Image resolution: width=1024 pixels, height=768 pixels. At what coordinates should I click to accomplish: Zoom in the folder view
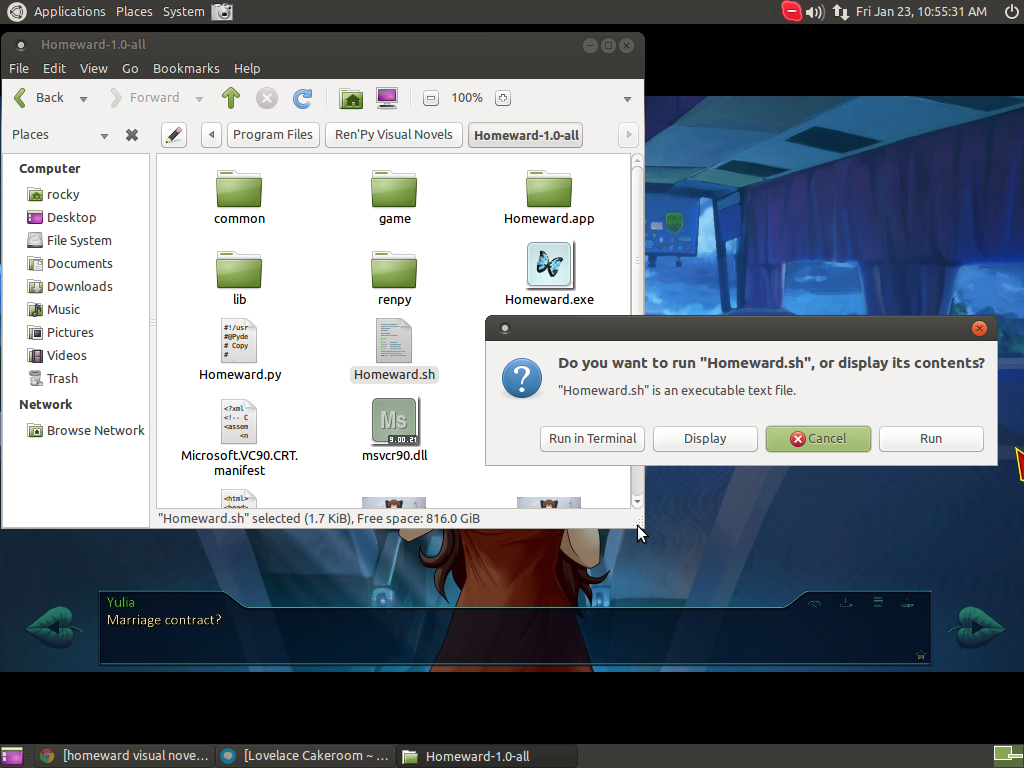502,98
